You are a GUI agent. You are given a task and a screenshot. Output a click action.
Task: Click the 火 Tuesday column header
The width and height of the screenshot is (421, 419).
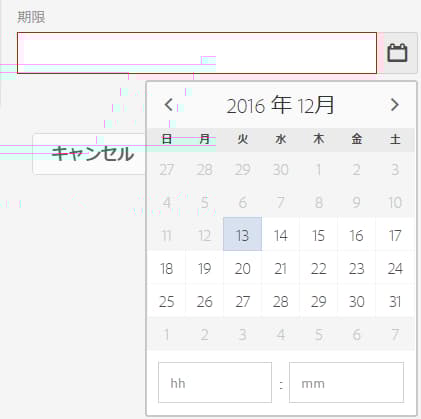pyautogui.click(x=242, y=139)
